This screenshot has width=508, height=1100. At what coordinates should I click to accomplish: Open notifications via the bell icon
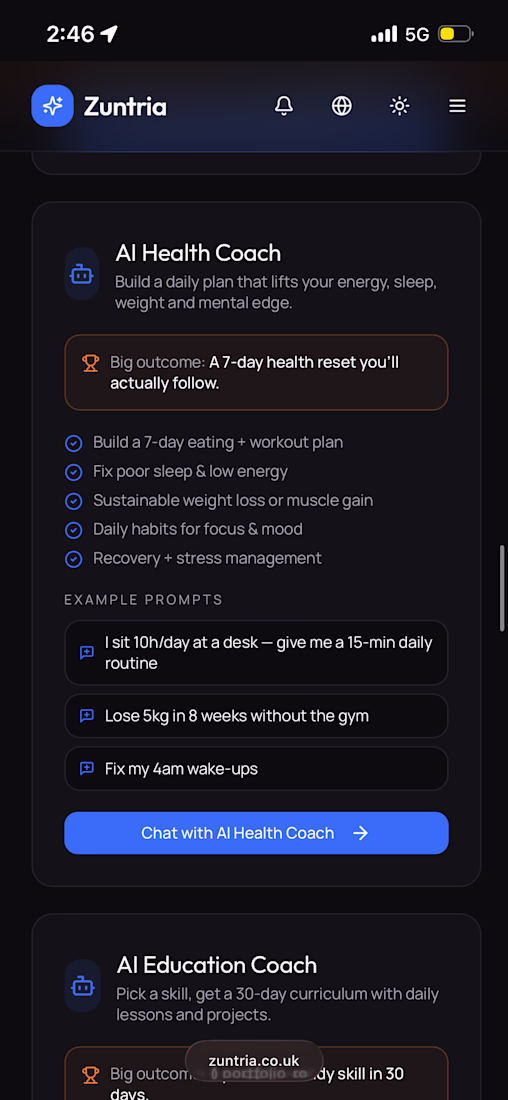[283, 106]
